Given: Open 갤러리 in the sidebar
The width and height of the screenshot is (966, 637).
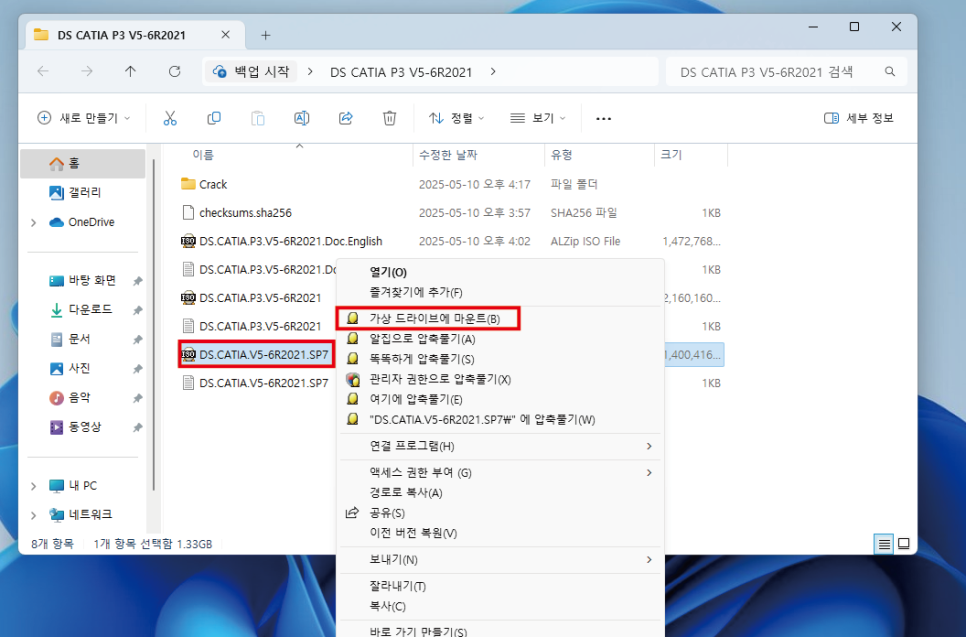Looking at the screenshot, I should coord(84,193).
